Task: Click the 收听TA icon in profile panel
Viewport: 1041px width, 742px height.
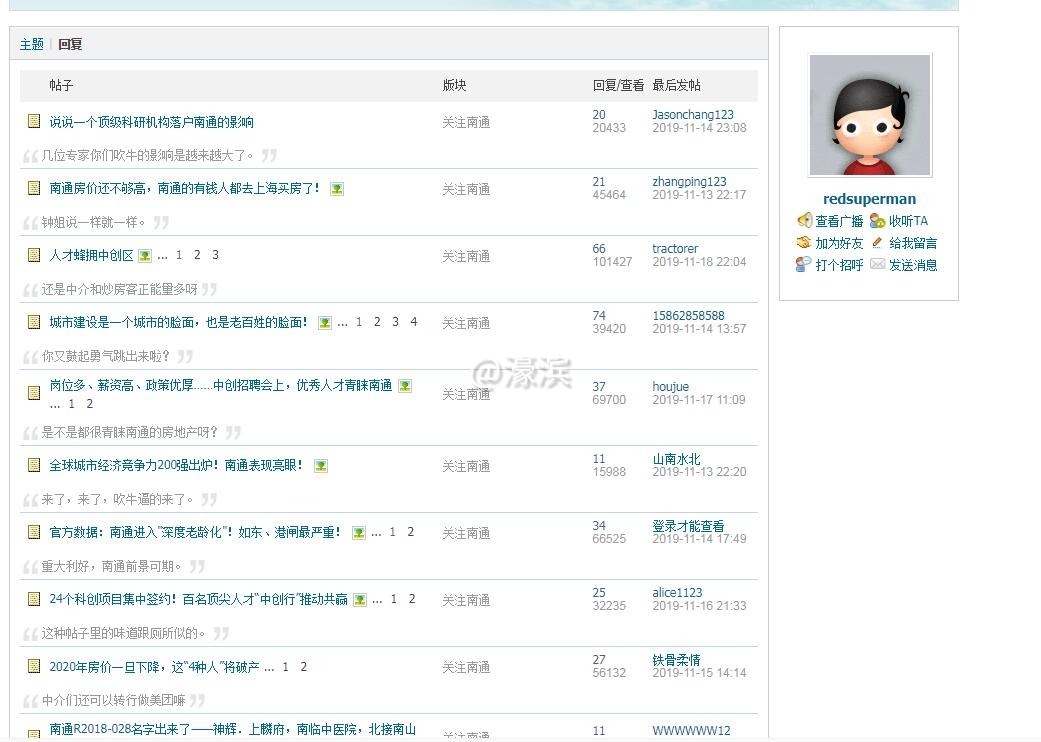Action: click(877, 221)
